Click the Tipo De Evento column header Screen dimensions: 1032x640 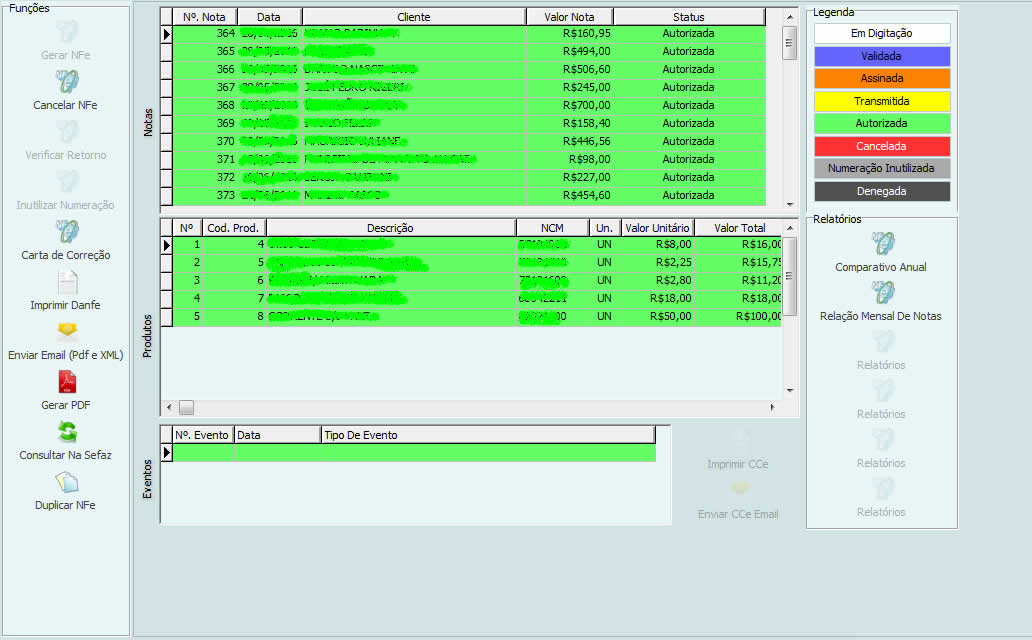[487, 435]
